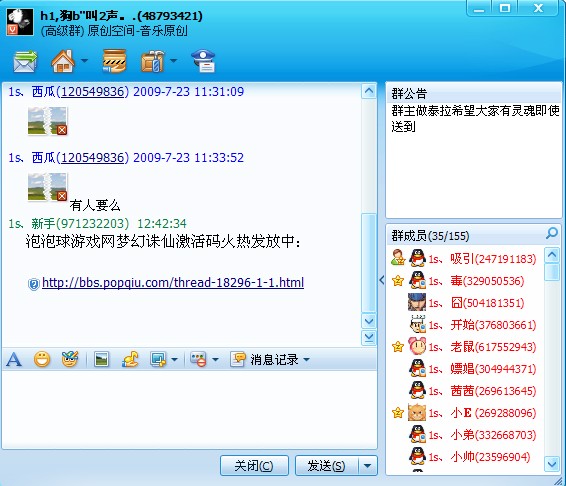Click the group owner icon beside 吸引
The height and width of the screenshot is (486, 566).
(398, 257)
